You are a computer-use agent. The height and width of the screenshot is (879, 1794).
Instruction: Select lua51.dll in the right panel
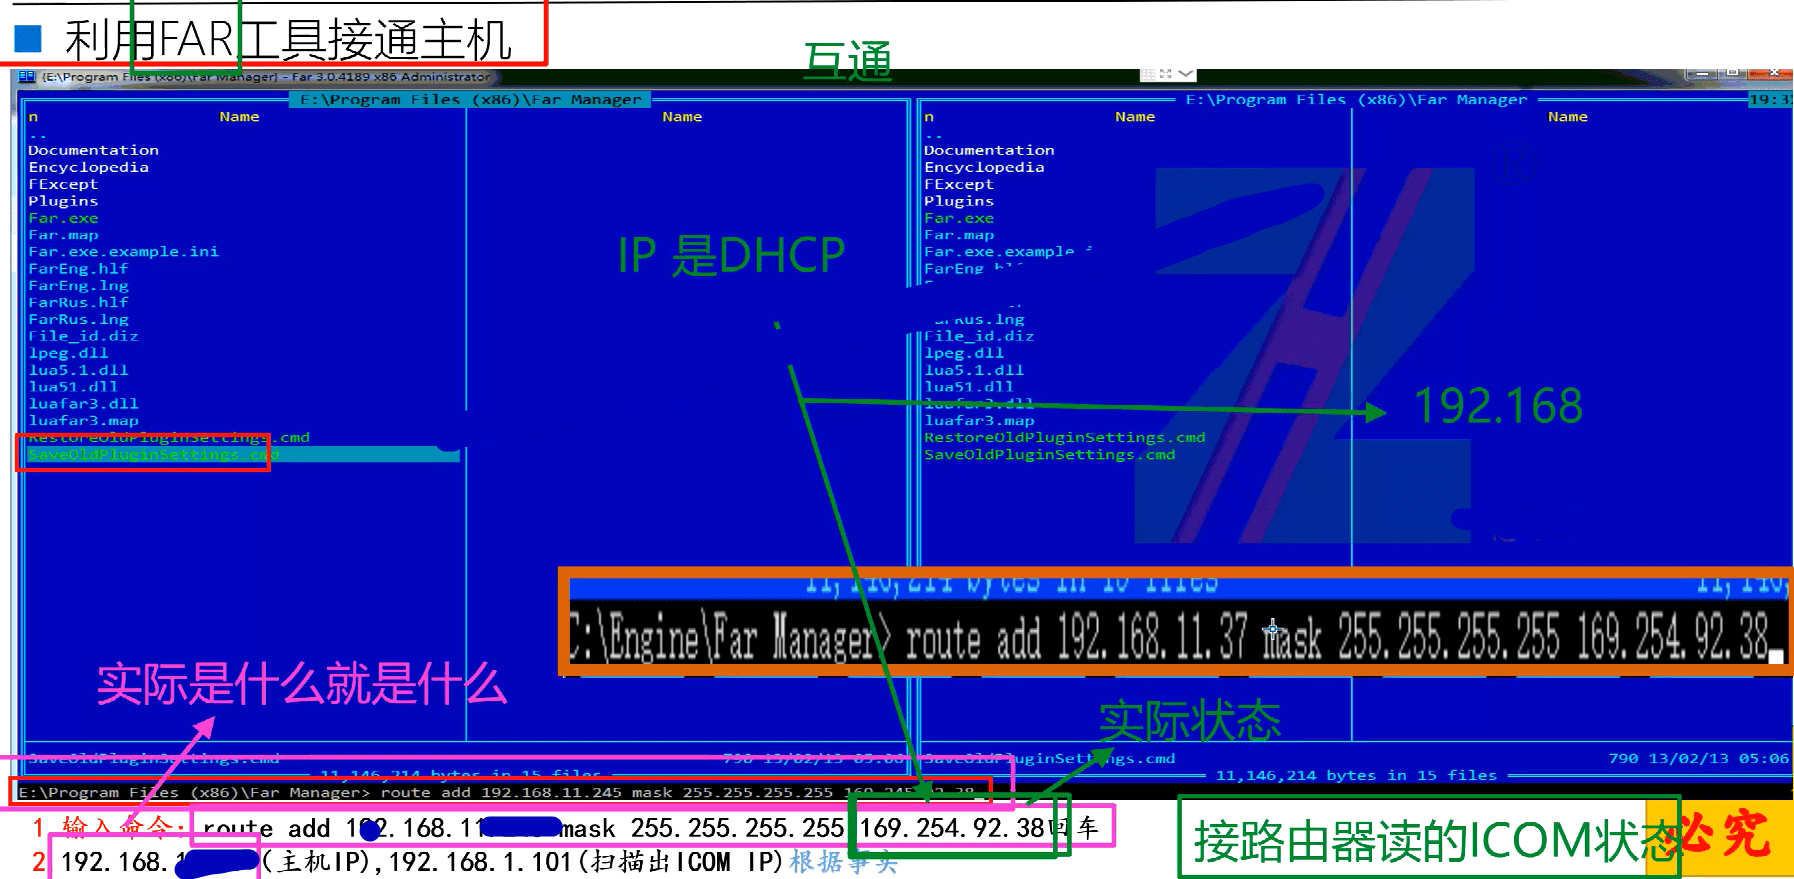pos(969,387)
